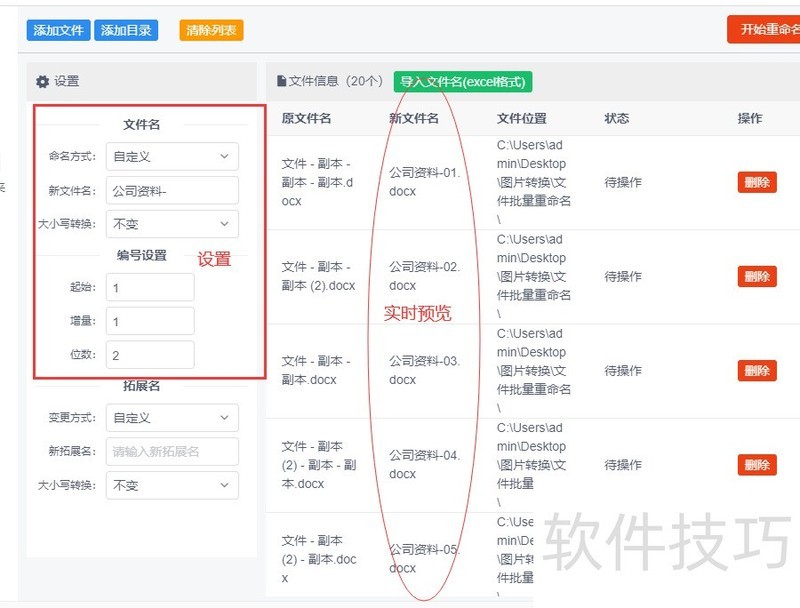This screenshot has height=608, width=800.
Task: Delete the 公司资料-02.docx row
Action: tap(757, 276)
